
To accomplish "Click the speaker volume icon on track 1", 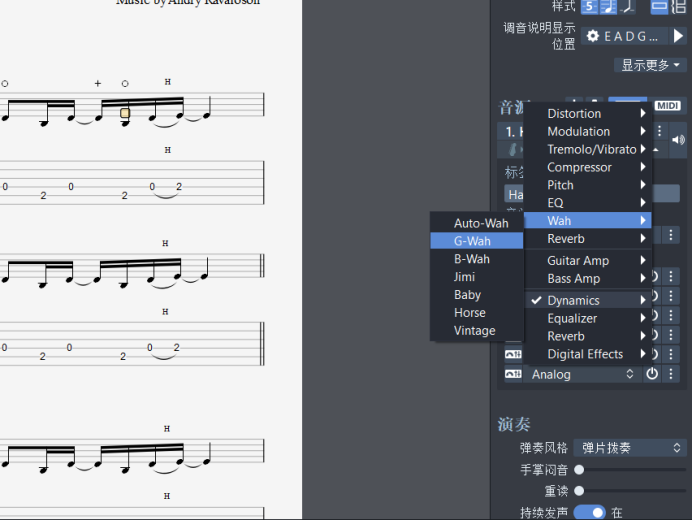I will click(x=678, y=140).
